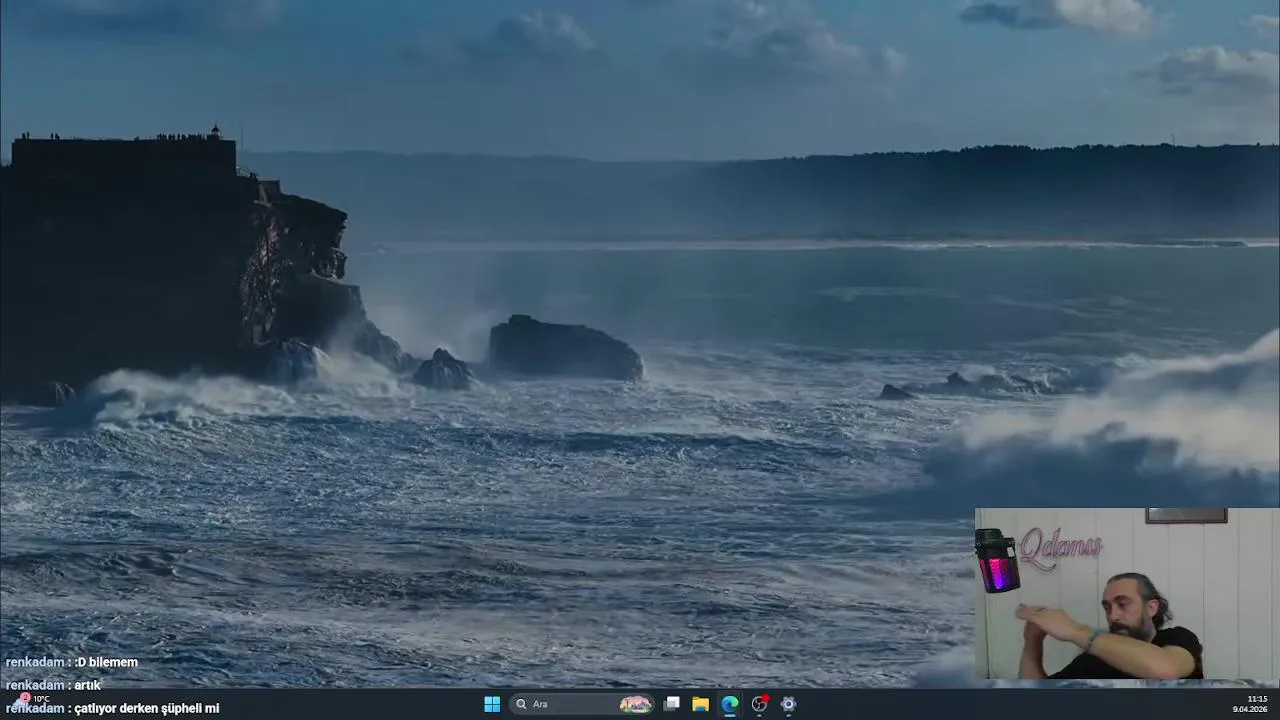This screenshot has width=1280, height=720.
Task: Open the Windows Start menu
Action: (492, 704)
